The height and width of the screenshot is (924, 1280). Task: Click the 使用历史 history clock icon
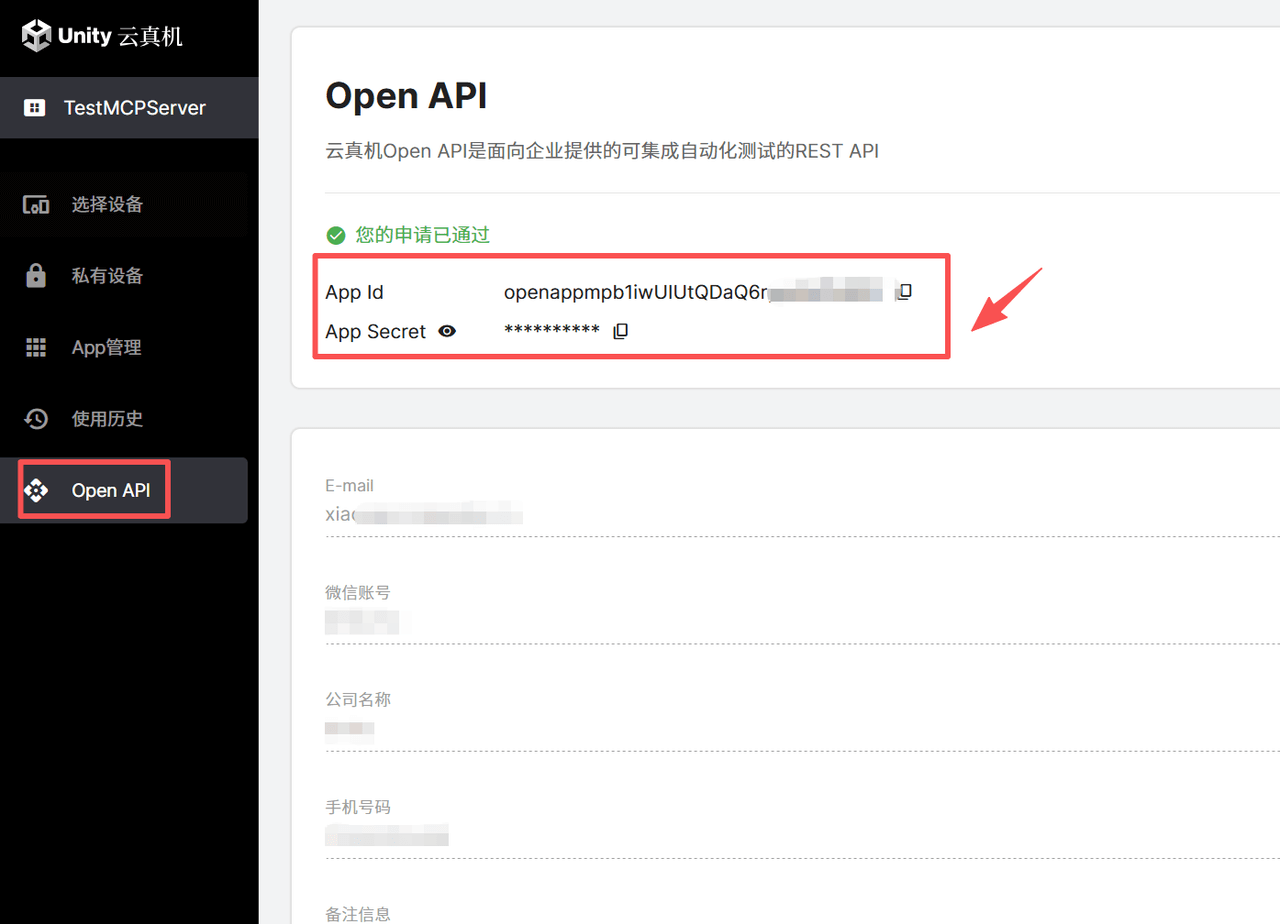click(x=36, y=419)
